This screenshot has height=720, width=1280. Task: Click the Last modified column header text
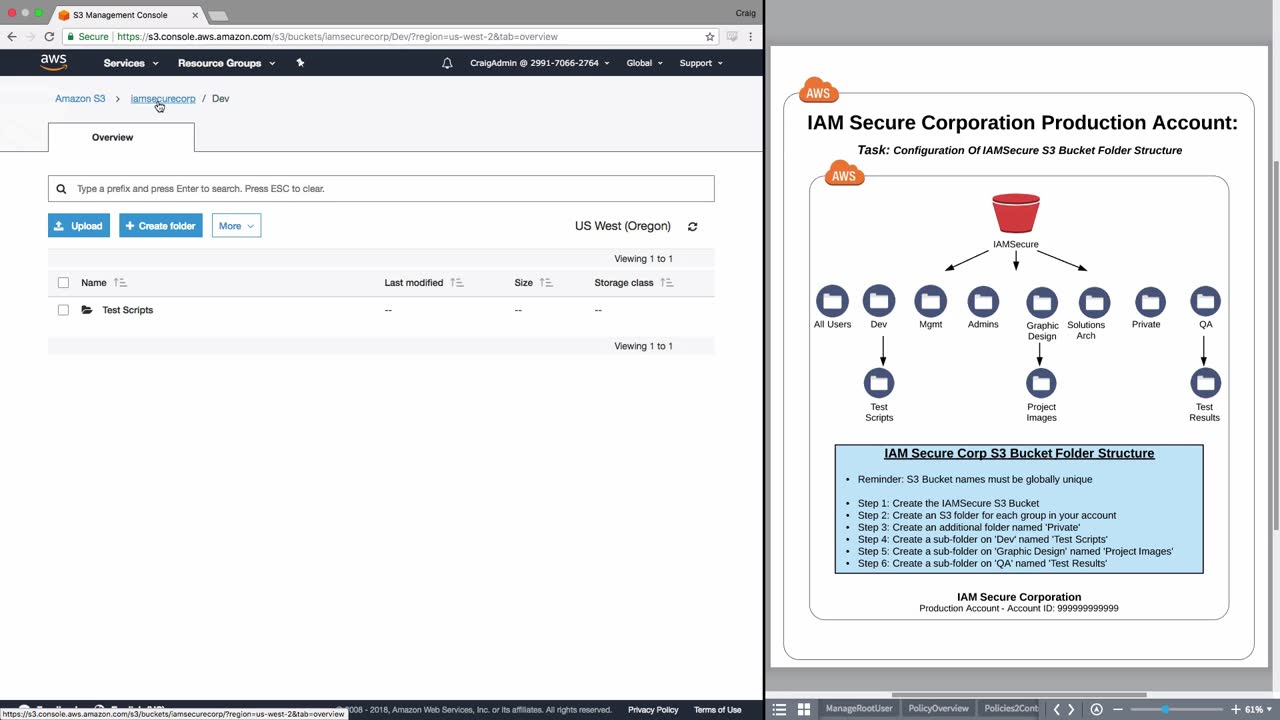click(x=414, y=283)
